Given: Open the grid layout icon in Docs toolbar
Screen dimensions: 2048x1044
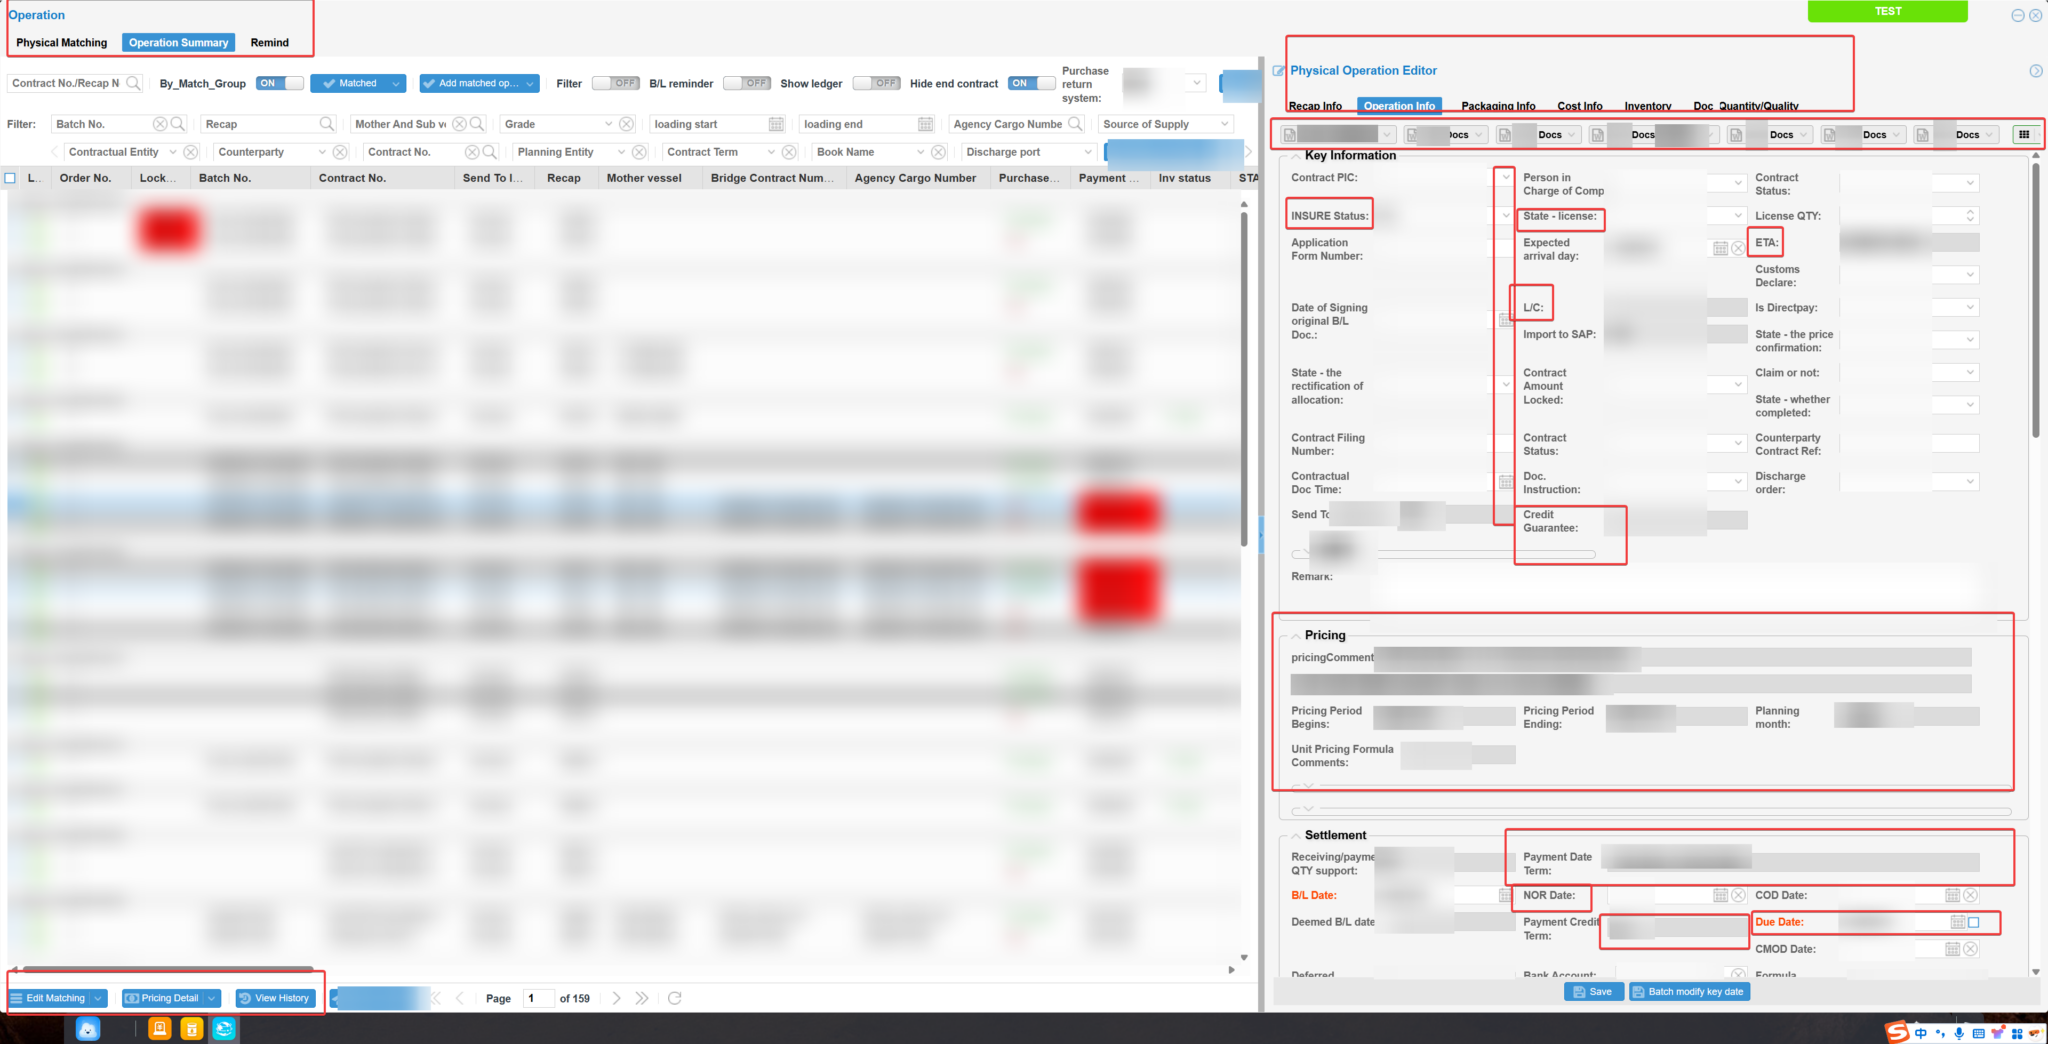Looking at the screenshot, I should pos(2024,134).
